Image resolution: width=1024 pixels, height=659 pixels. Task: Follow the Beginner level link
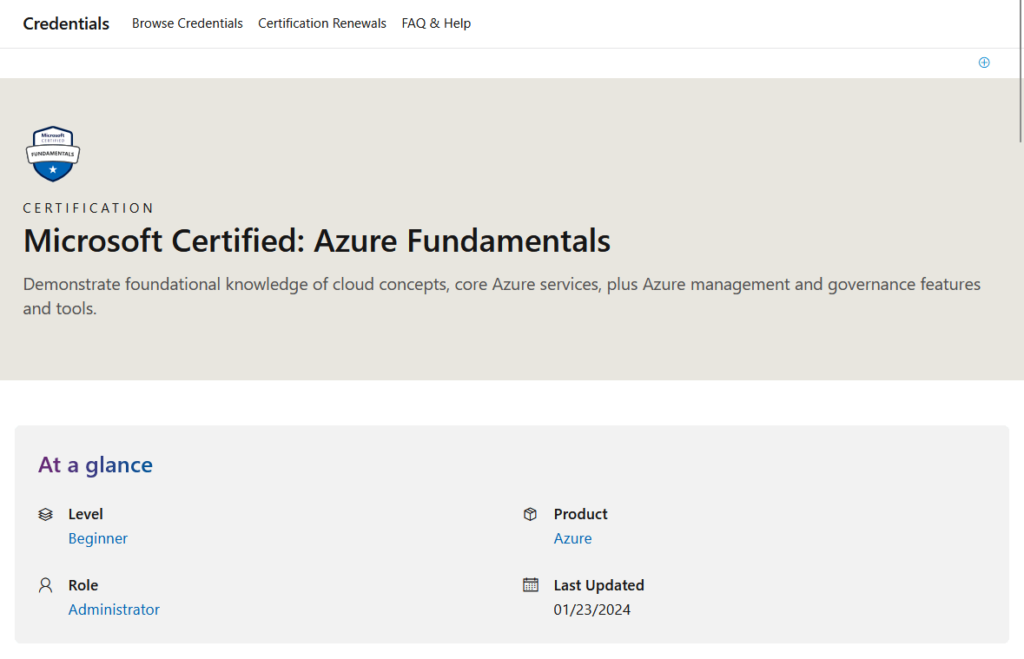coord(98,538)
